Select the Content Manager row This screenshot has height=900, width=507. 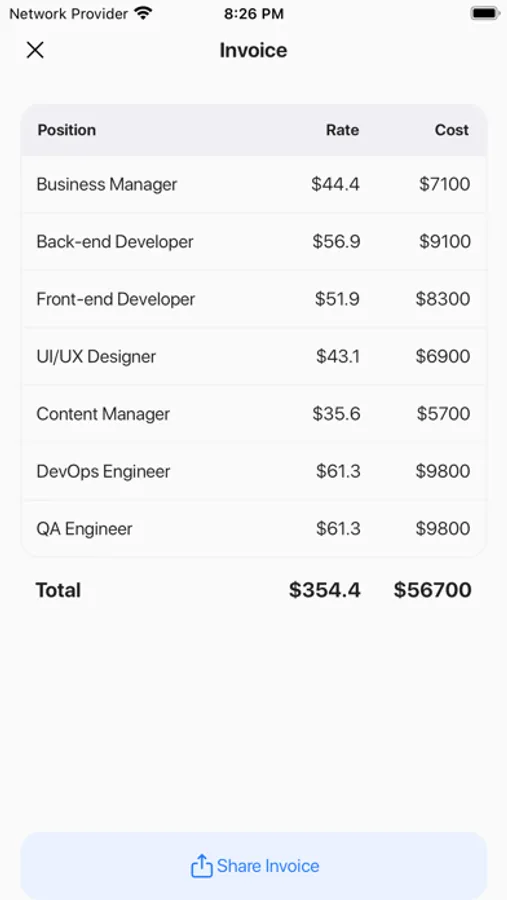point(254,414)
